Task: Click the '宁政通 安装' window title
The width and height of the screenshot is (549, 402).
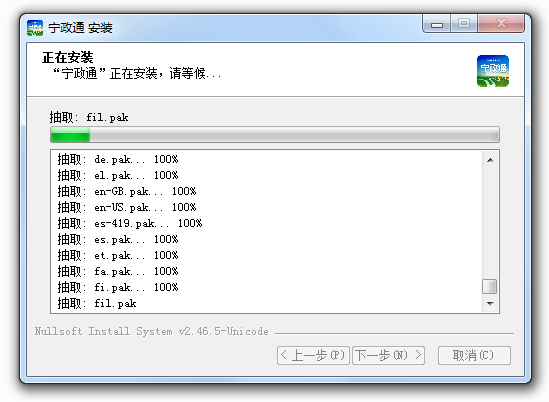Action: click(x=80, y=28)
